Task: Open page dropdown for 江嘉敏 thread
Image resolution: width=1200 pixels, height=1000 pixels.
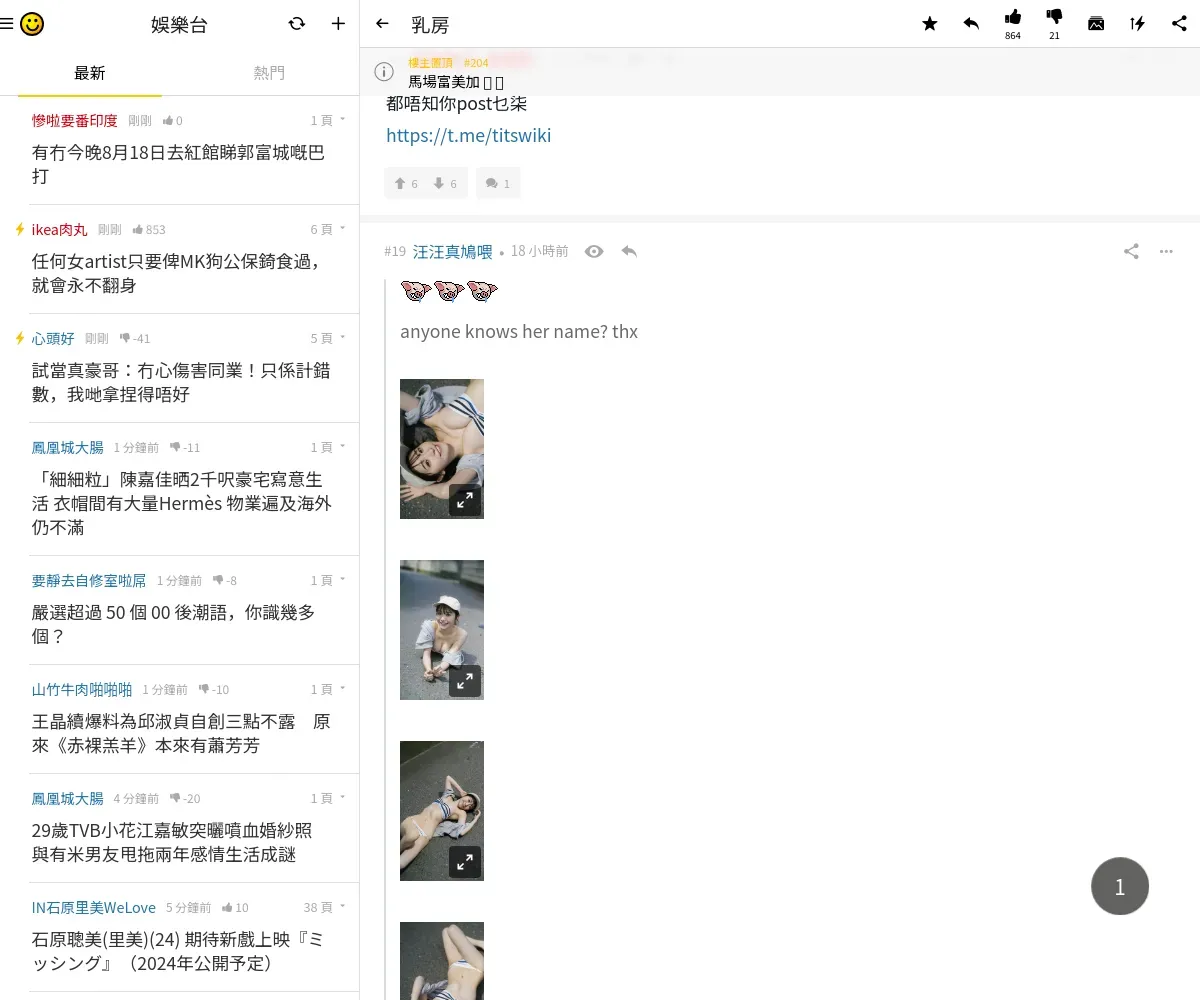Action: (x=328, y=798)
